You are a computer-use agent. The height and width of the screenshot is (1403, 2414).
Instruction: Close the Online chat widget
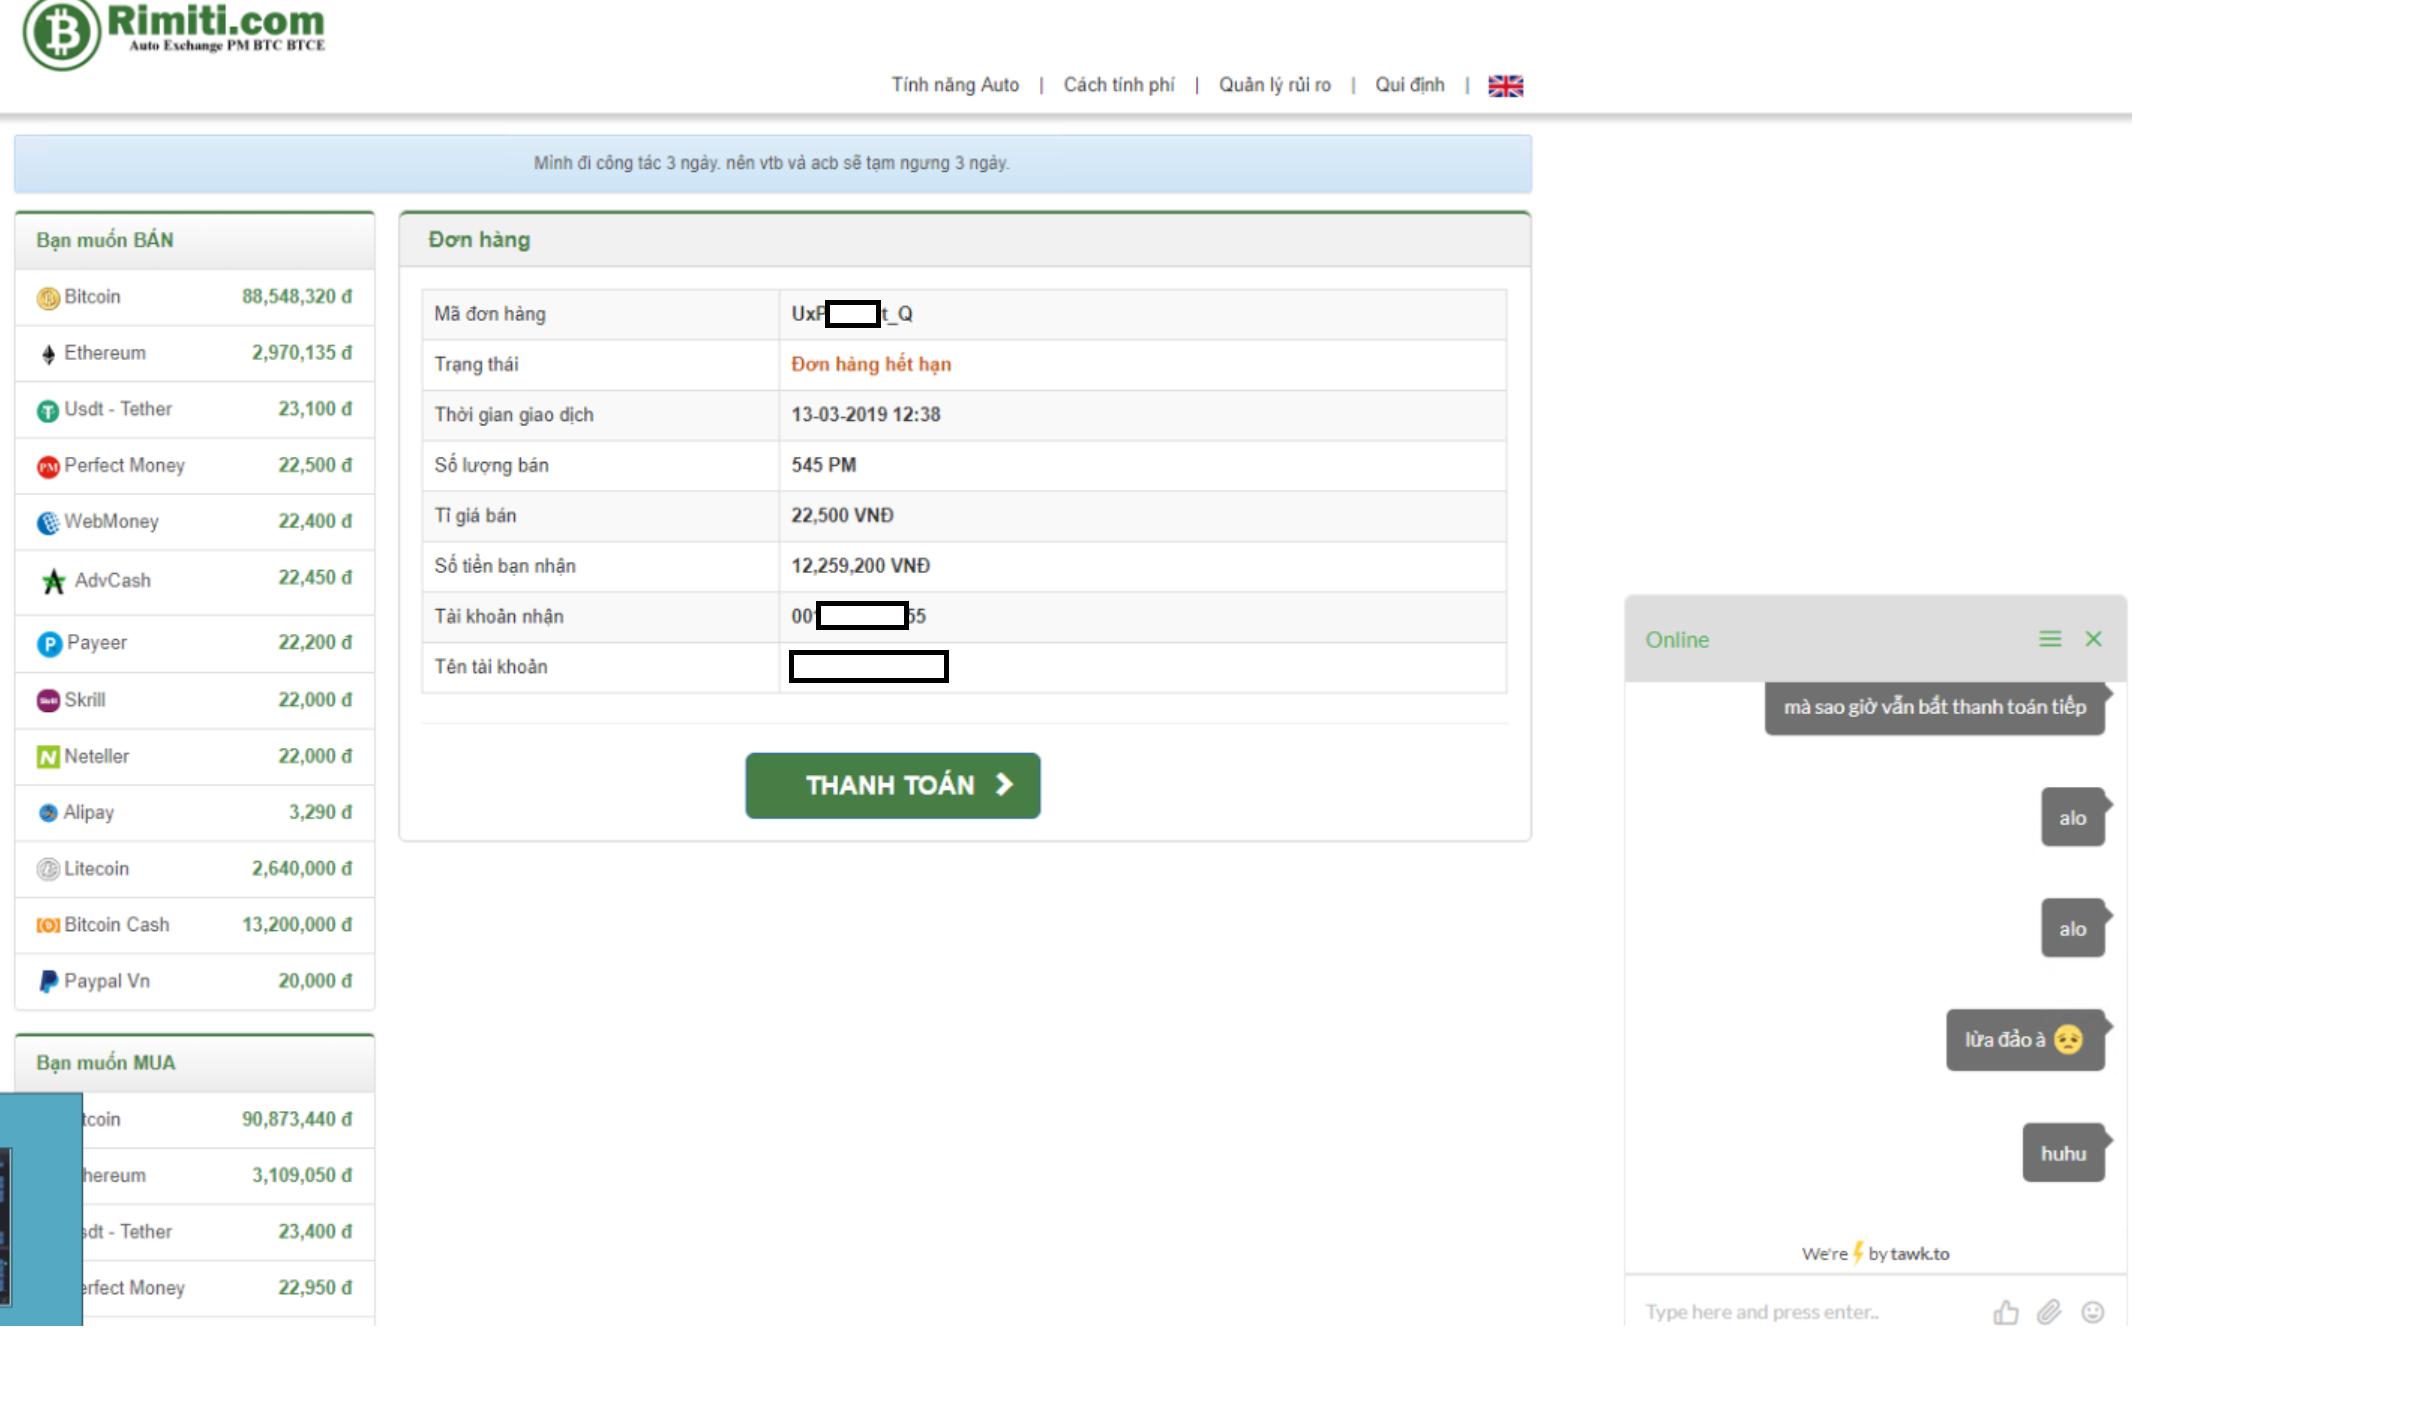click(x=2093, y=639)
